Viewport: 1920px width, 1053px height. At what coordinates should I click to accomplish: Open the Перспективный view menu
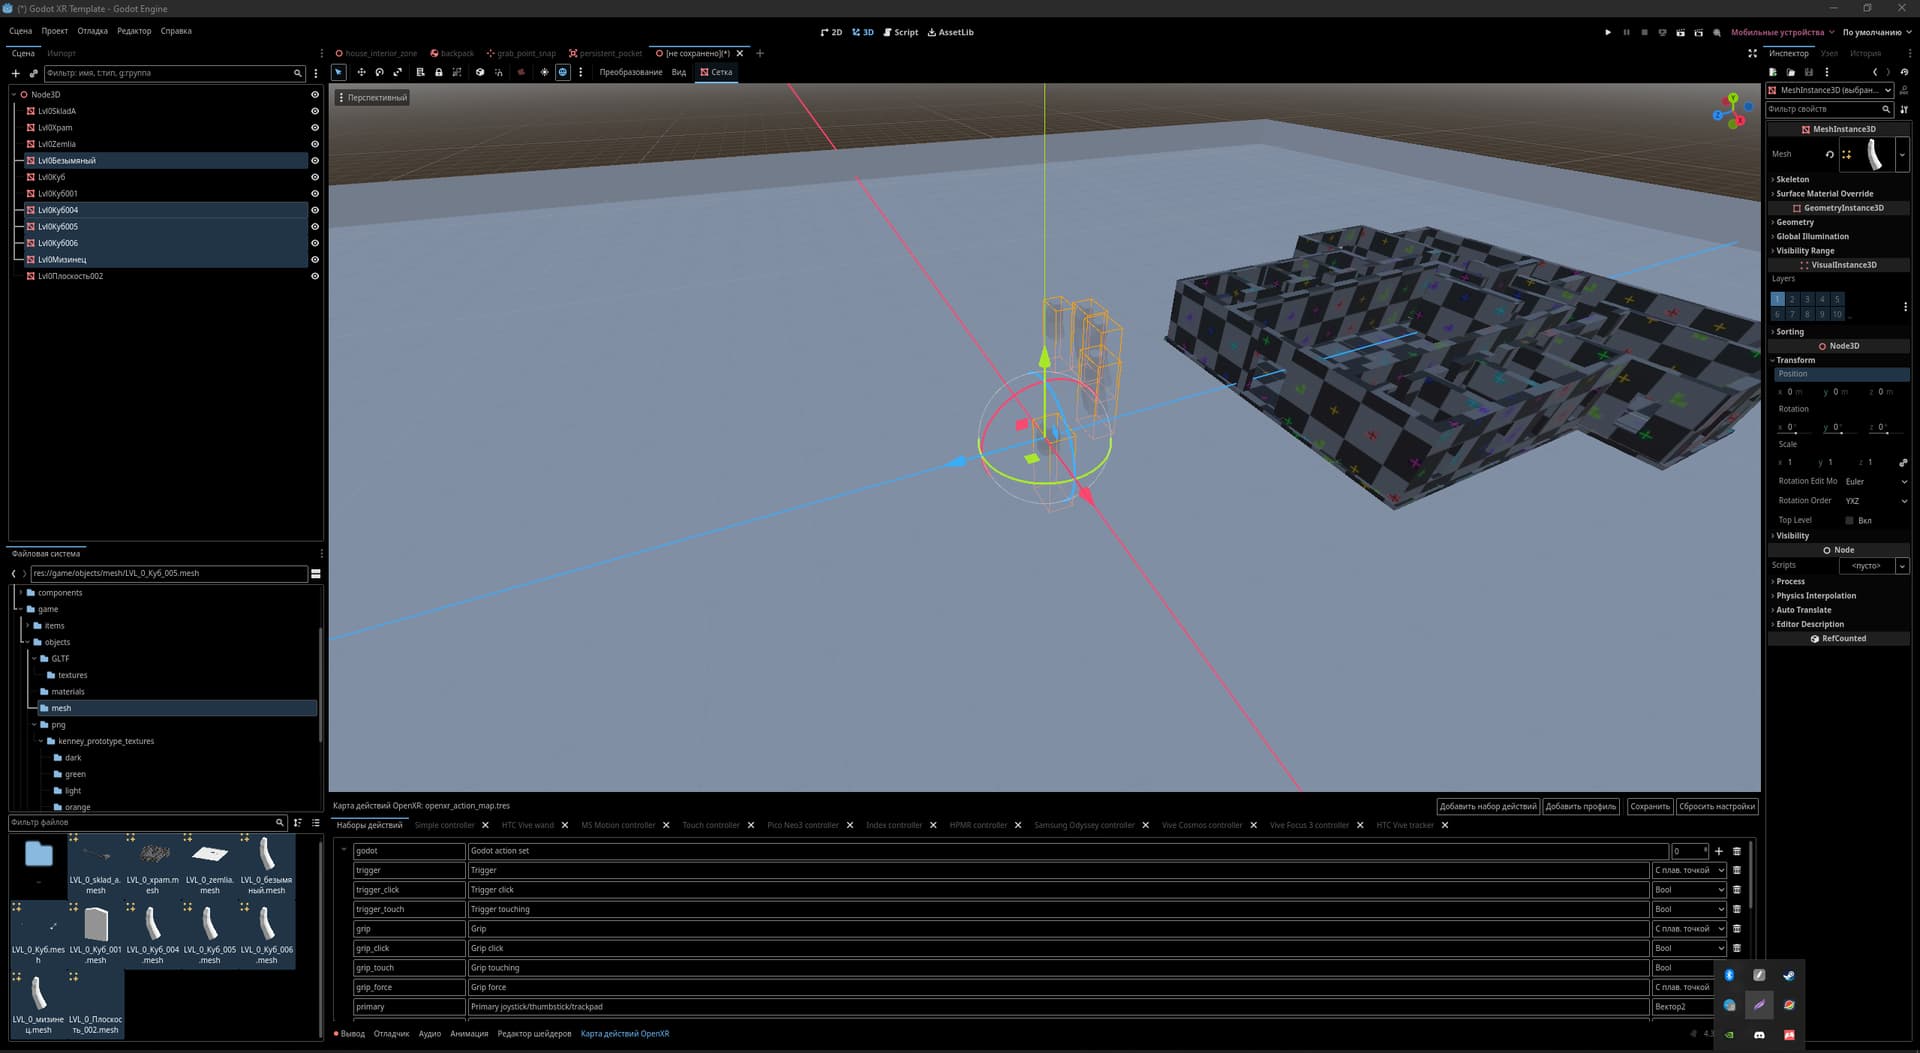(372, 98)
